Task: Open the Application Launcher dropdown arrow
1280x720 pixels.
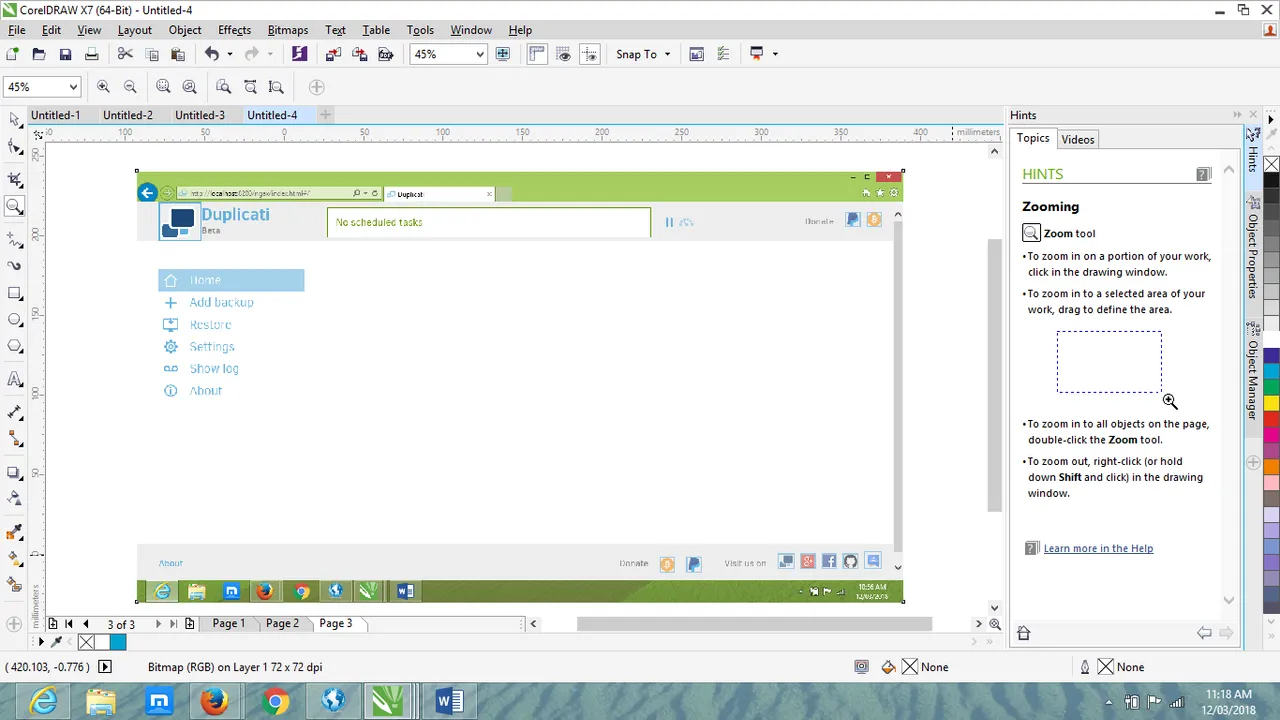Action: 775,54
